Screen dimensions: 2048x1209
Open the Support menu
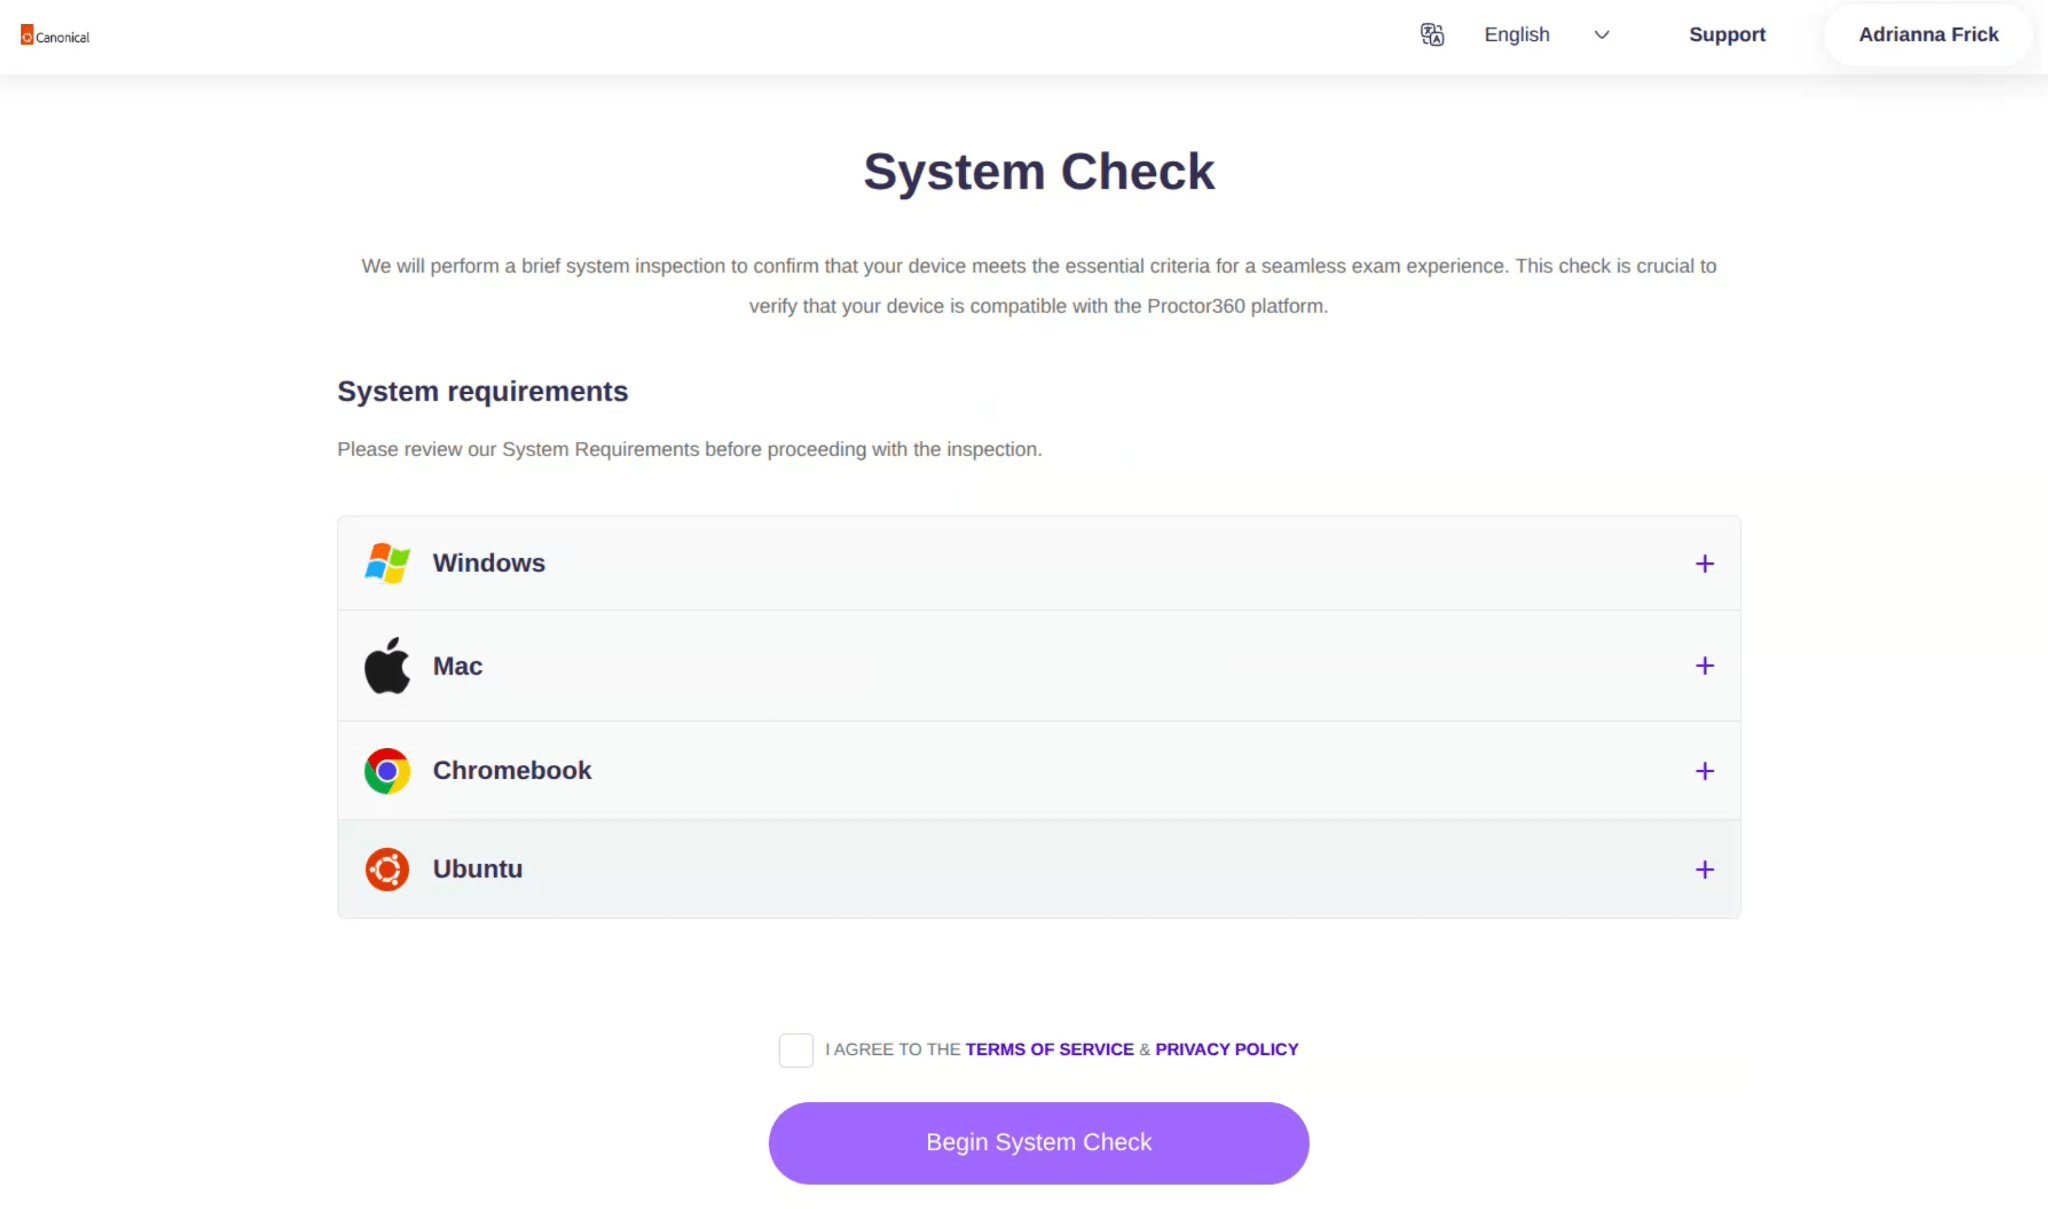click(x=1727, y=35)
